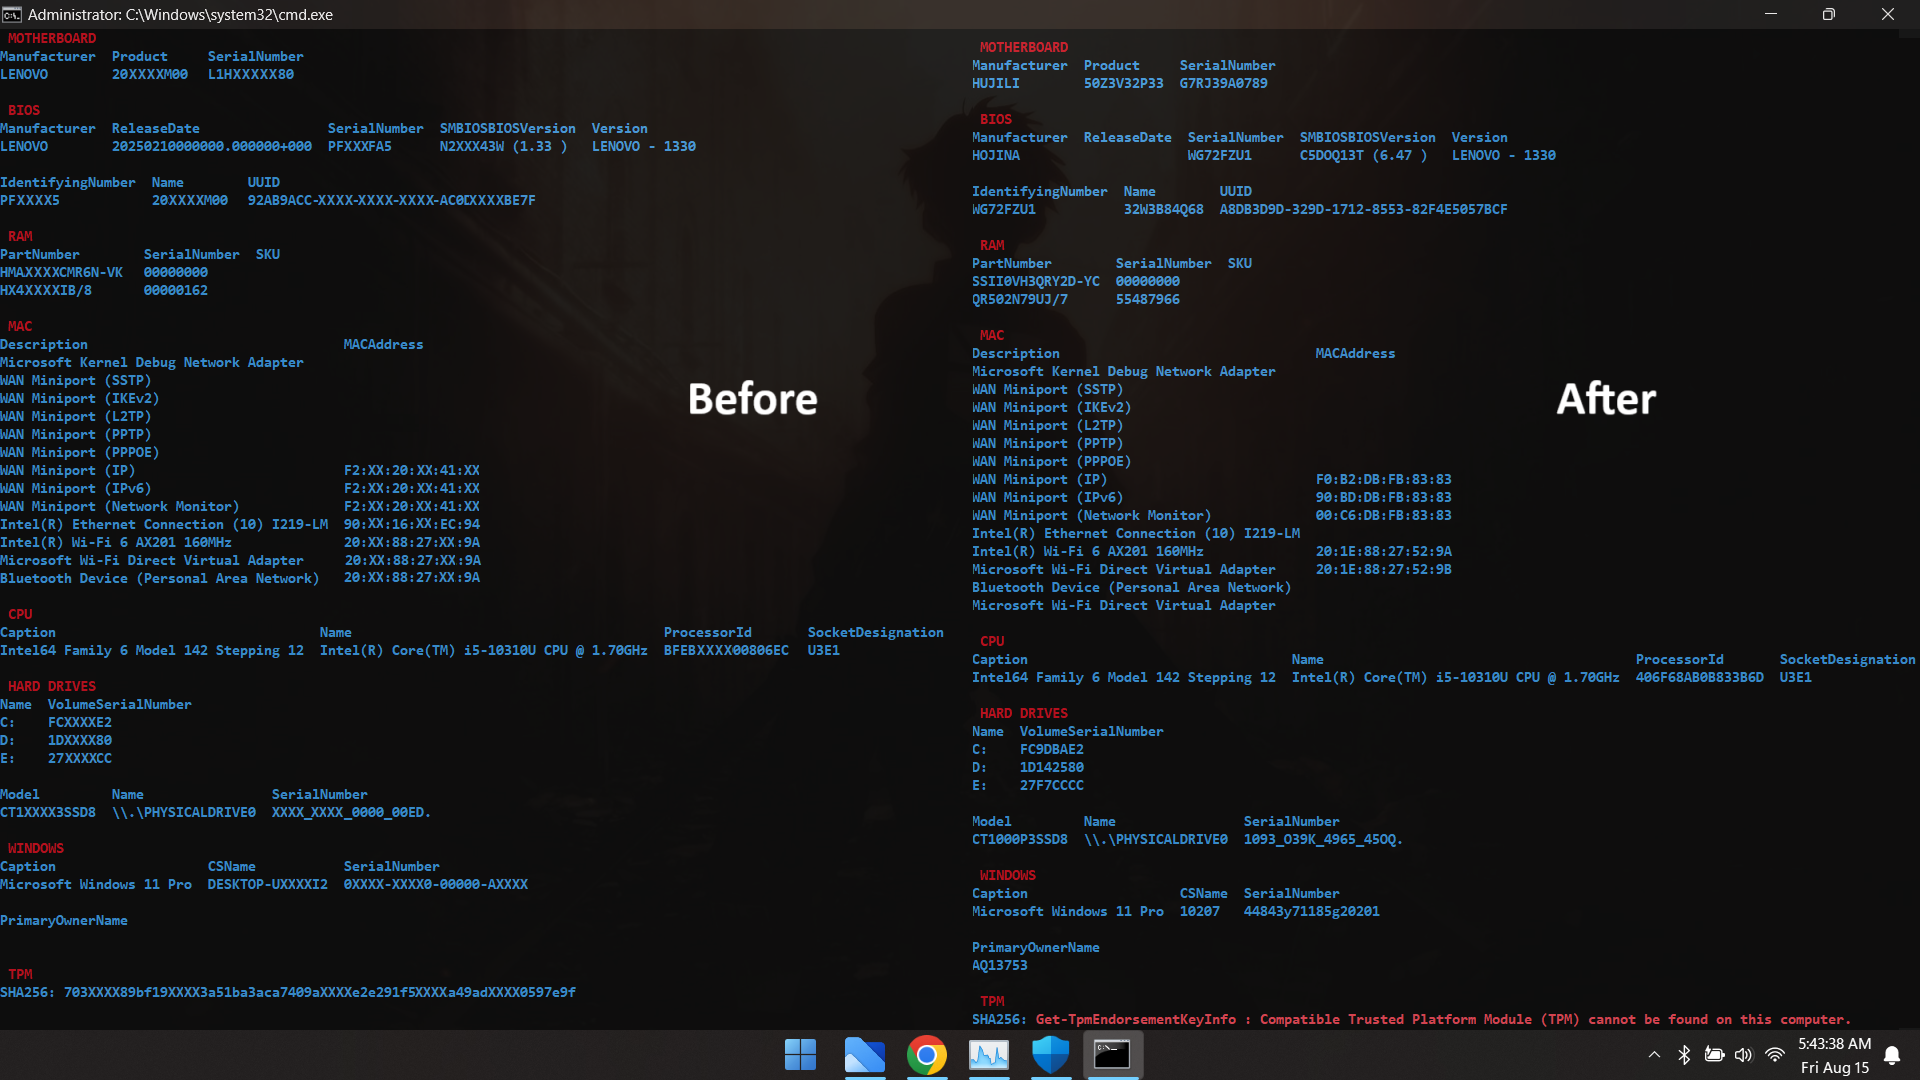Click serial number L1HXXXXX80

coord(251,74)
